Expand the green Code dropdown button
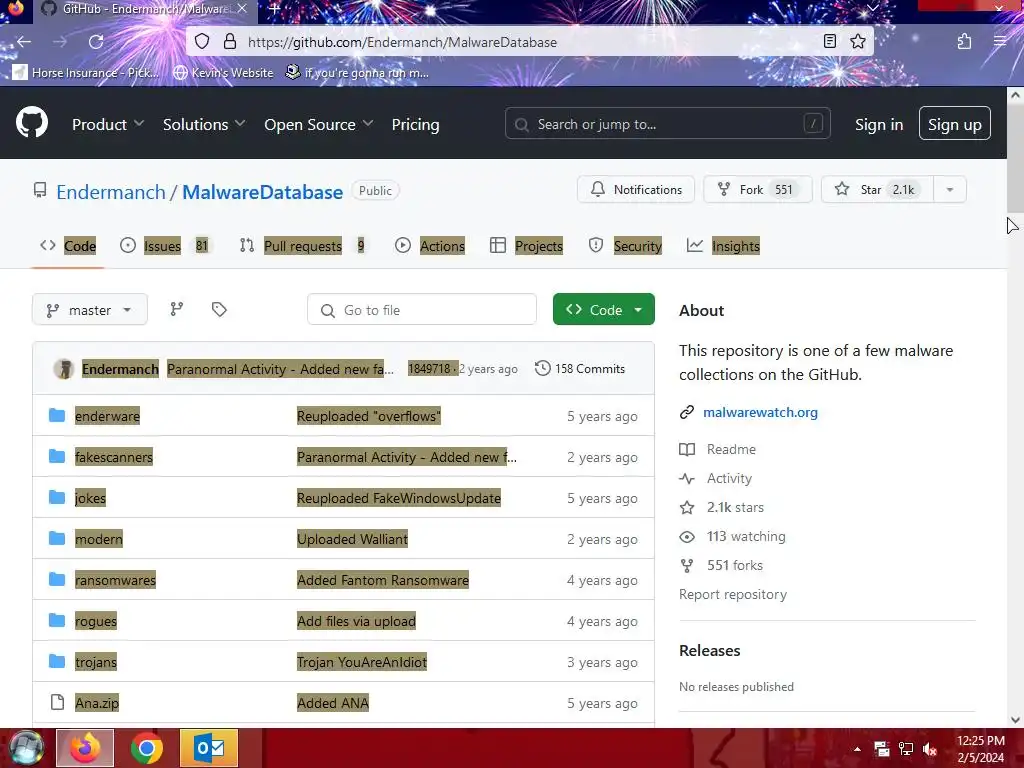This screenshot has width=1024, height=768. click(603, 310)
